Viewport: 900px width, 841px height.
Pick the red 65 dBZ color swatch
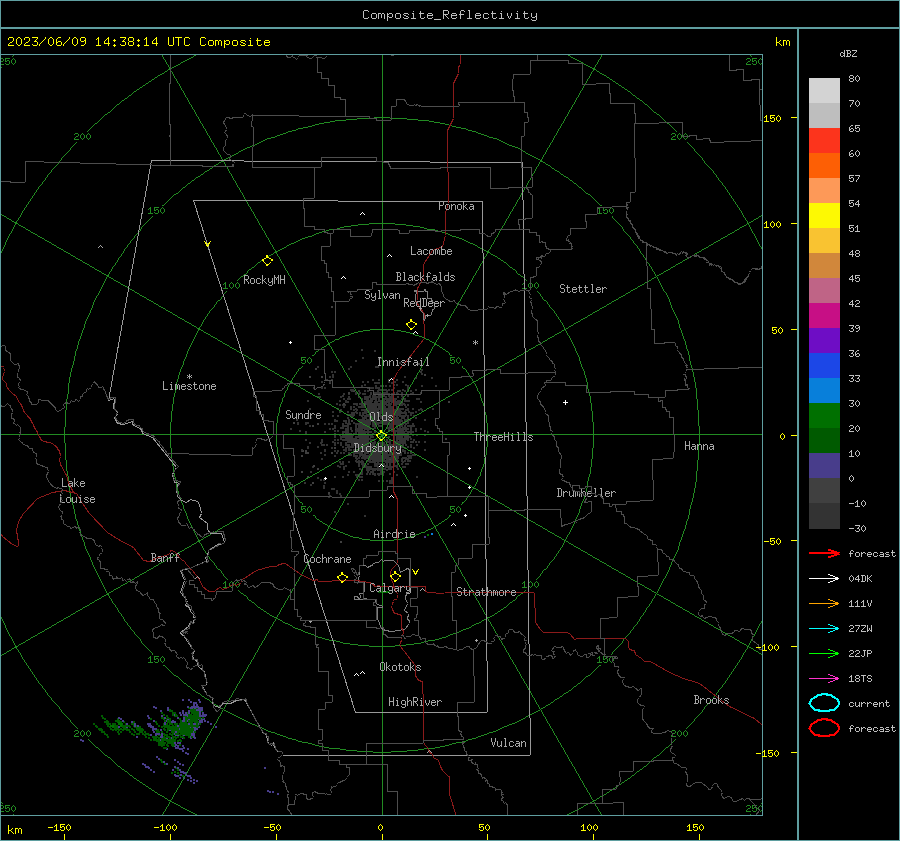pyautogui.click(x=824, y=141)
